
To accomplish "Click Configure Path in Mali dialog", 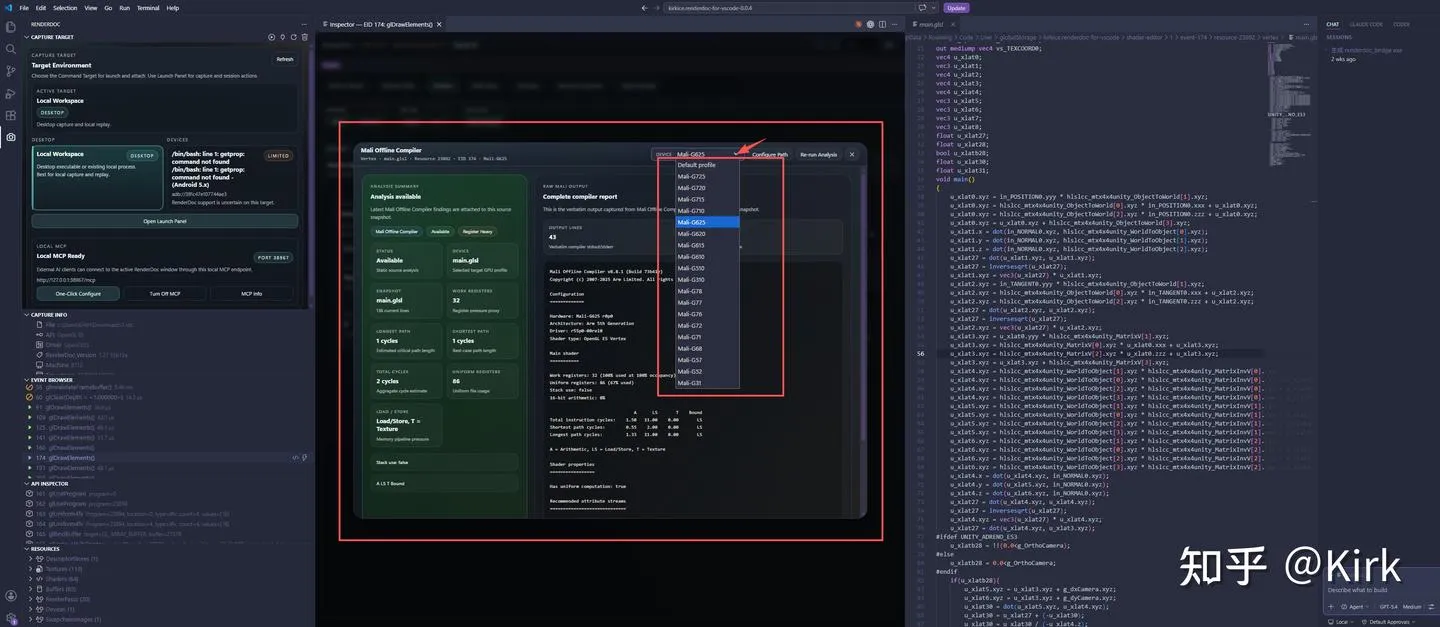I will 769,155.
